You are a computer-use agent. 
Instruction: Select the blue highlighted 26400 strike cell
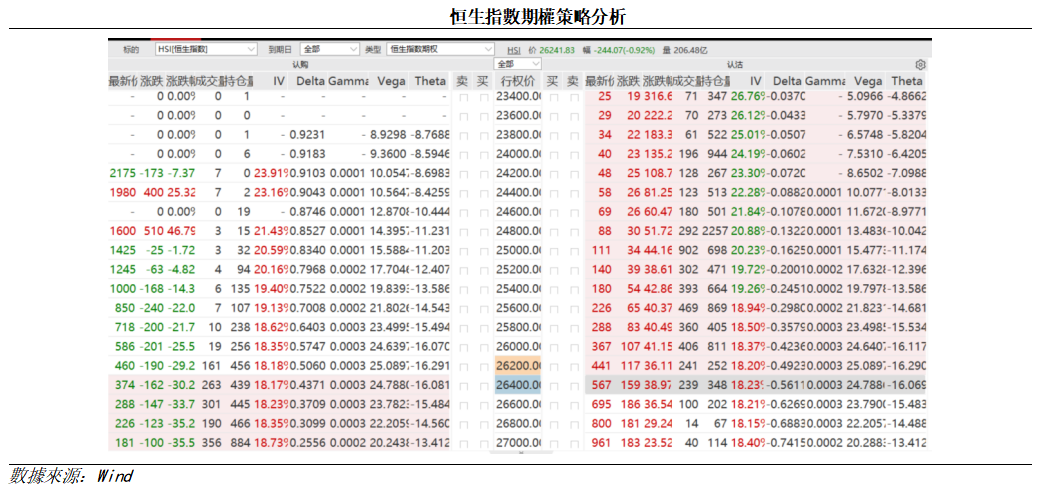click(x=519, y=385)
